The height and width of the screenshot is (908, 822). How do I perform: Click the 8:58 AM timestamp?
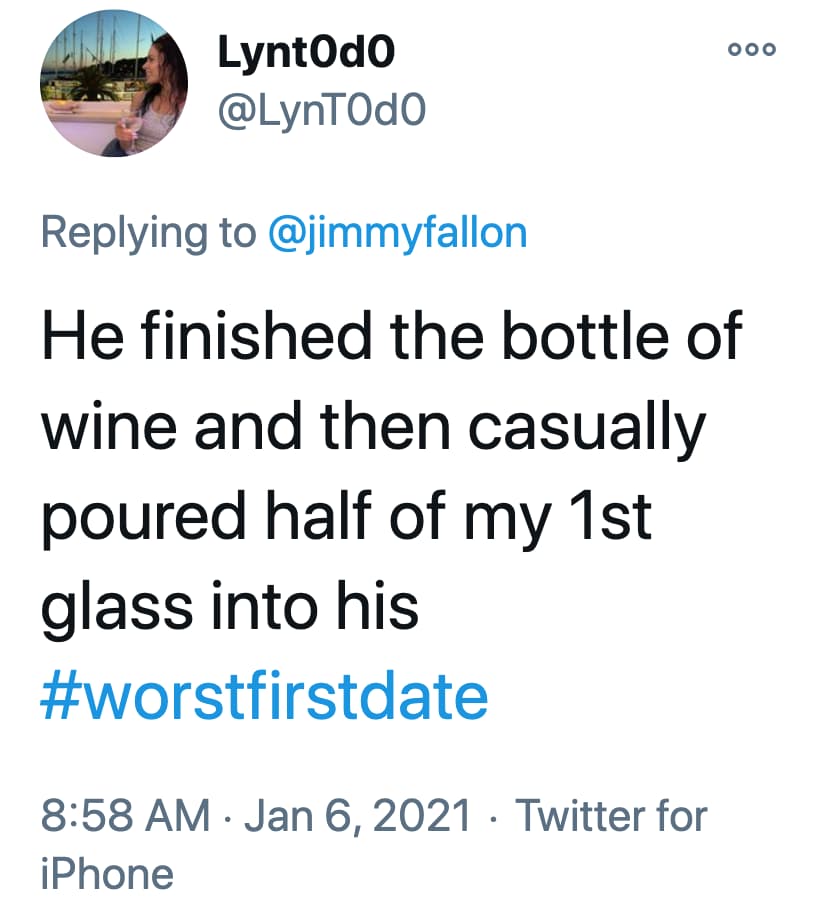[125, 816]
